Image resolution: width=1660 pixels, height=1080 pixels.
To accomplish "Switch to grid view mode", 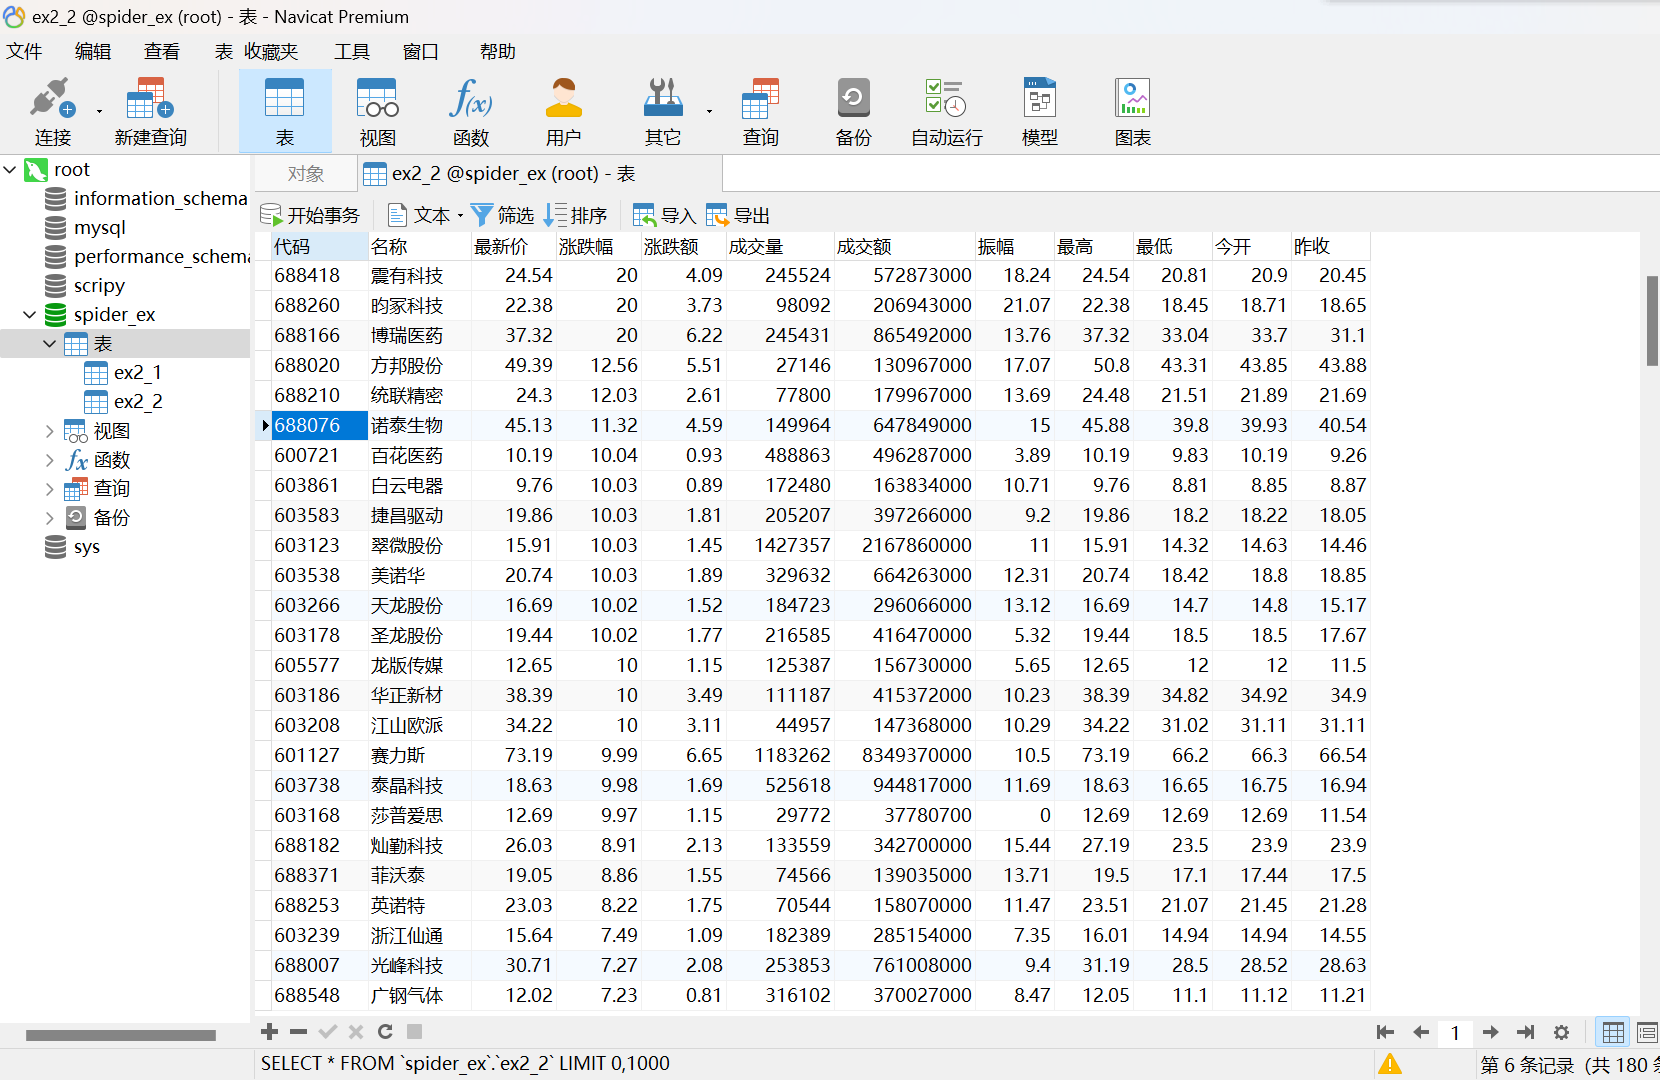I will click(x=1613, y=1032).
